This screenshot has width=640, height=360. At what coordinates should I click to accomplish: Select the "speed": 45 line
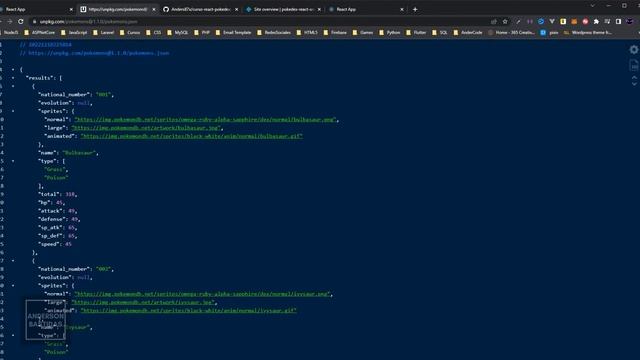tap(55, 244)
